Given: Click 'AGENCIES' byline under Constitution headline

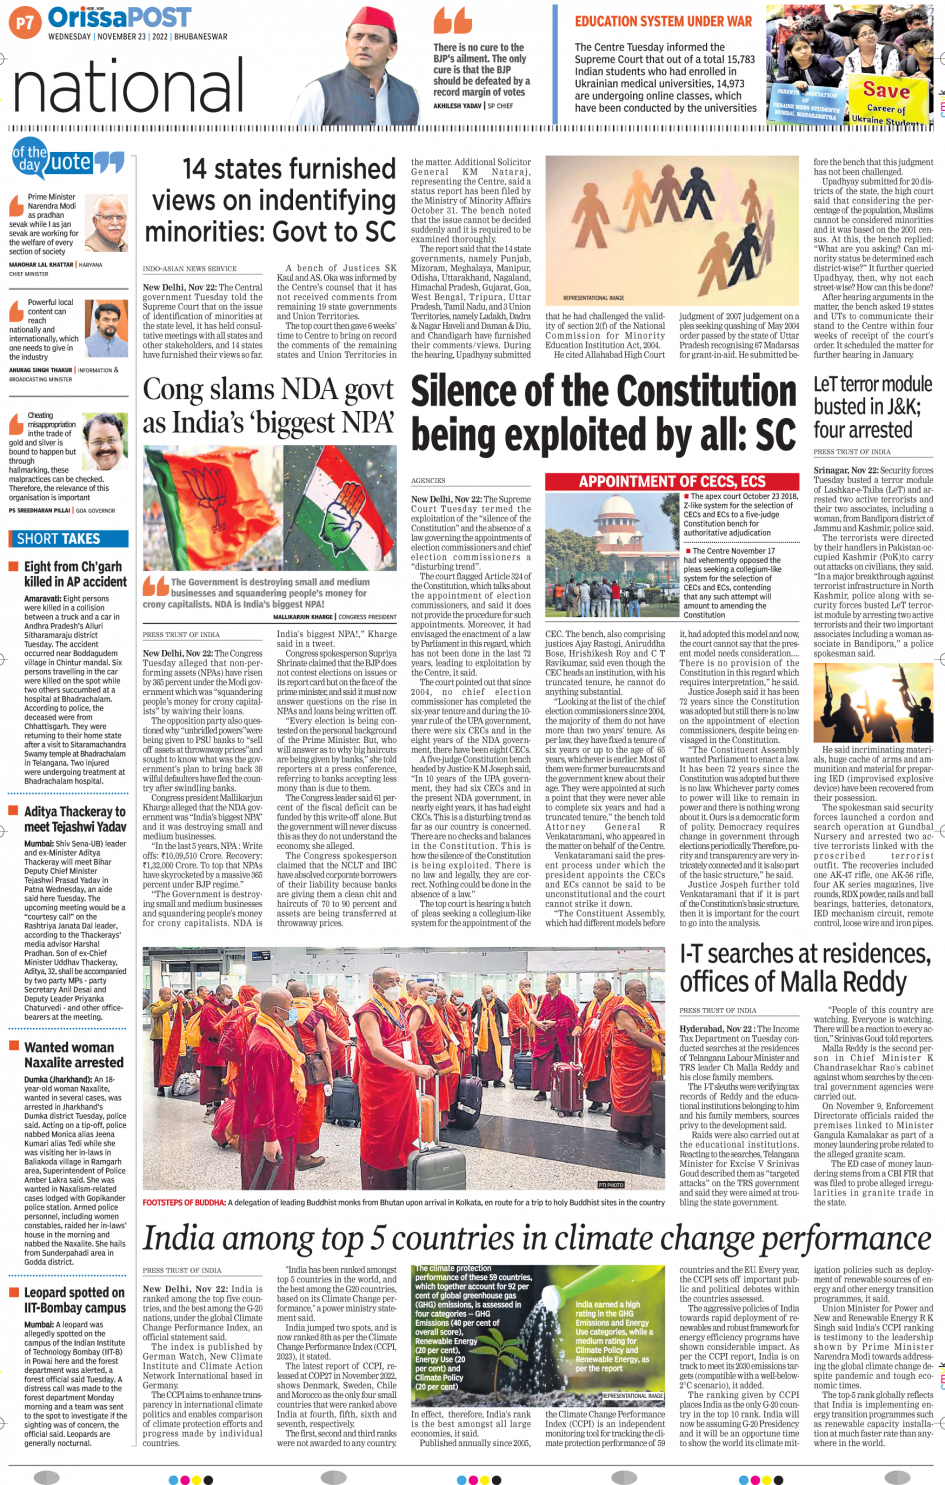Looking at the screenshot, I should coord(428,481).
